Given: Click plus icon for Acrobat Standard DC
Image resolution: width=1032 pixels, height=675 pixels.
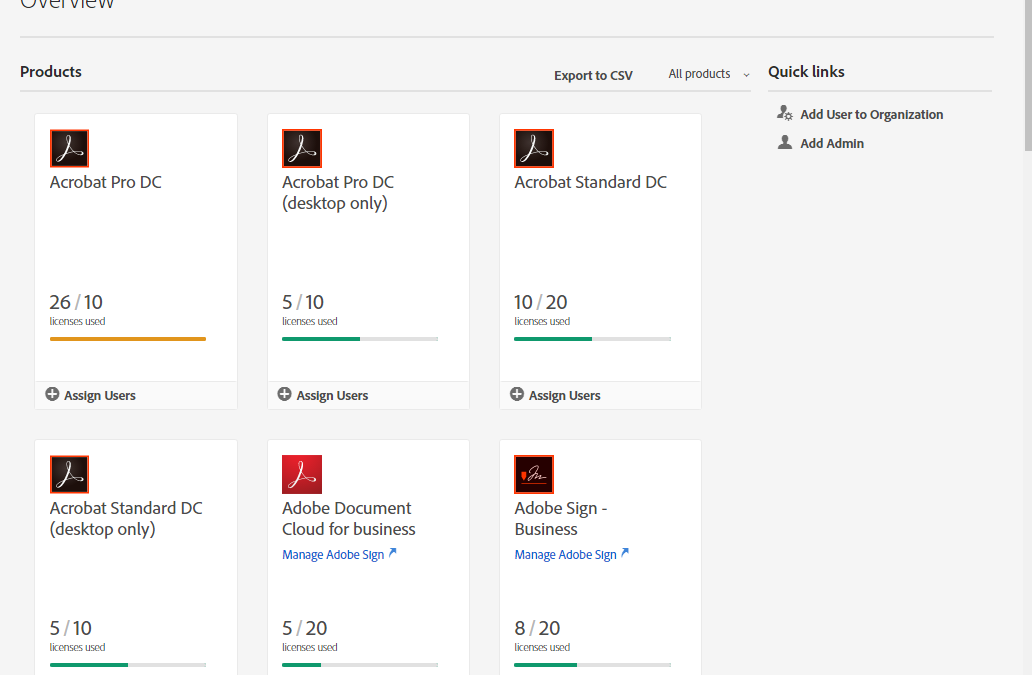Looking at the screenshot, I should coord(517,395).
